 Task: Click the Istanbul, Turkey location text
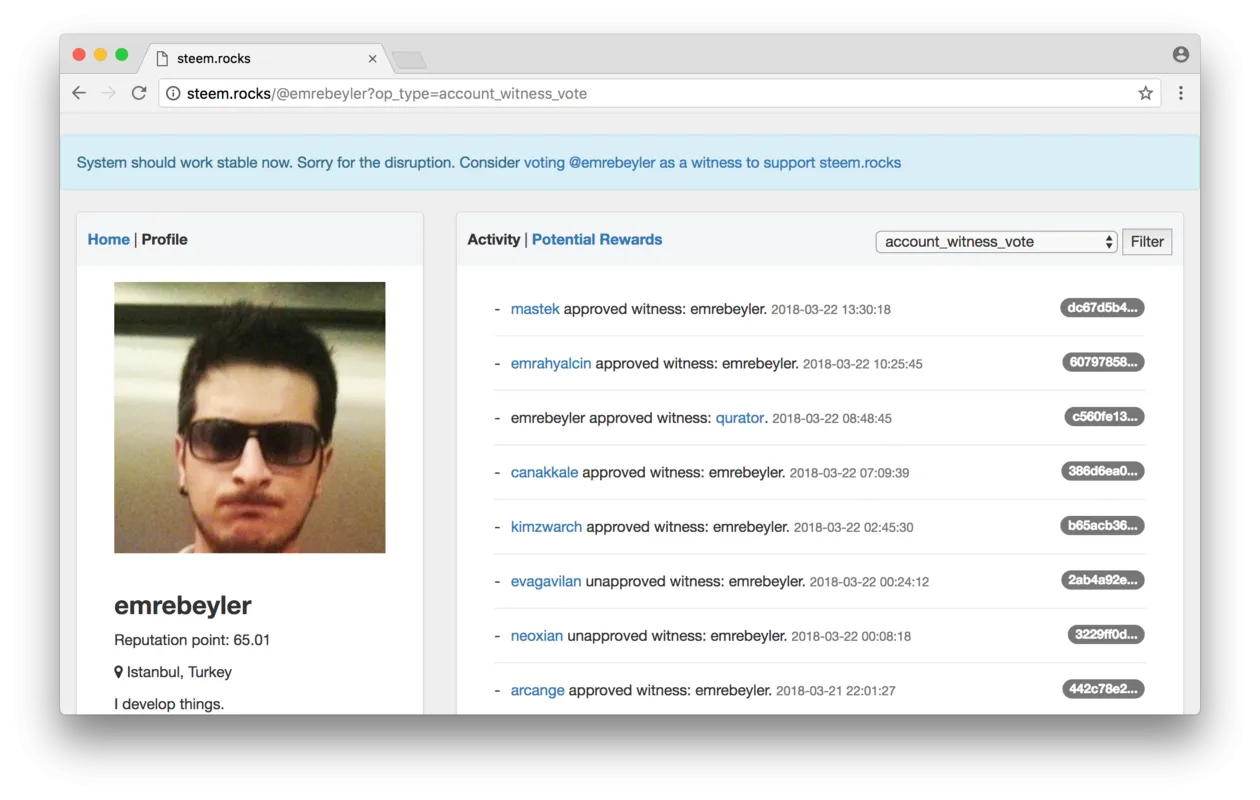pyautogui.click(x=179, y=672)
